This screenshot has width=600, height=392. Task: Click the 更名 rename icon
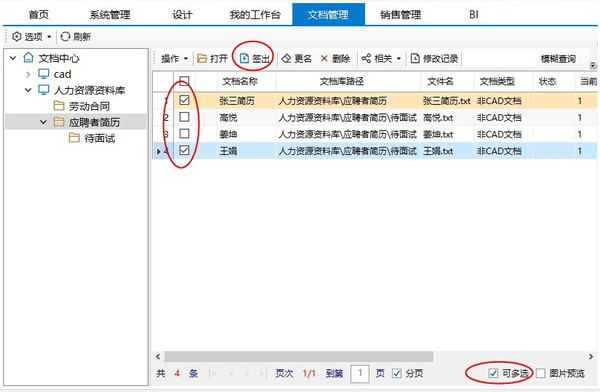(287, 58)
